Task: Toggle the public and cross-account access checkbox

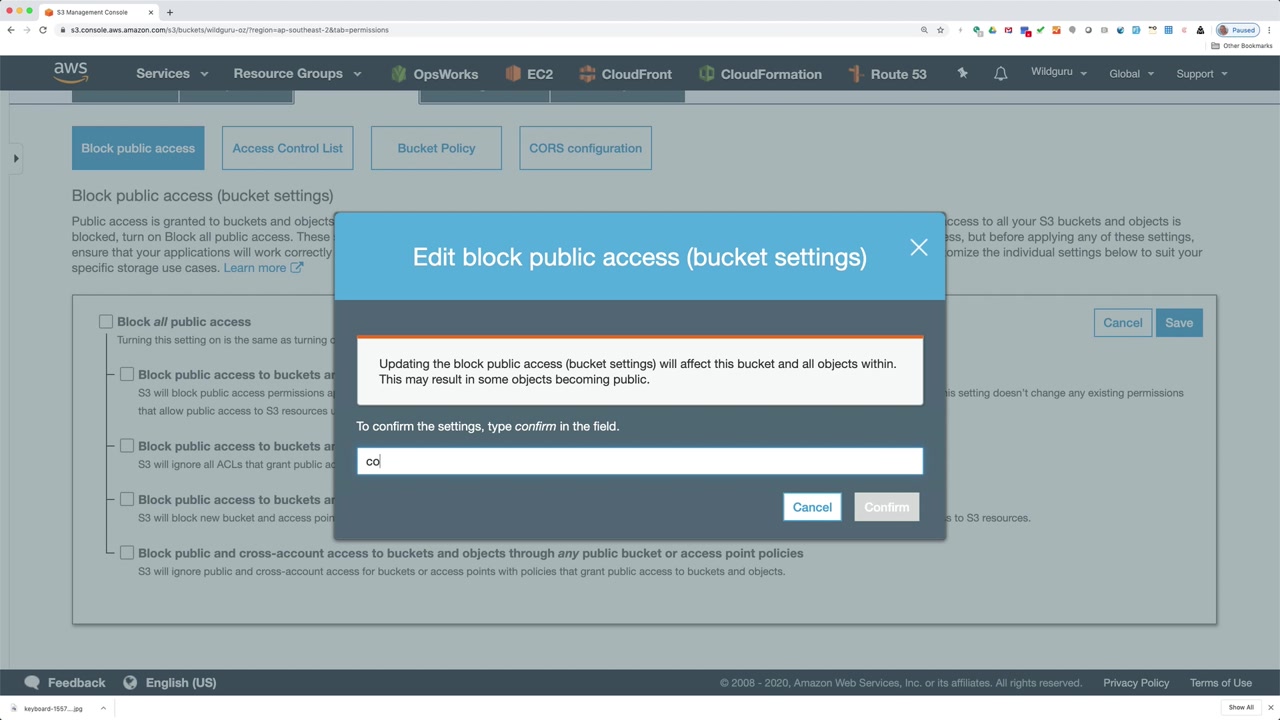Action: [x=127, y=552]
